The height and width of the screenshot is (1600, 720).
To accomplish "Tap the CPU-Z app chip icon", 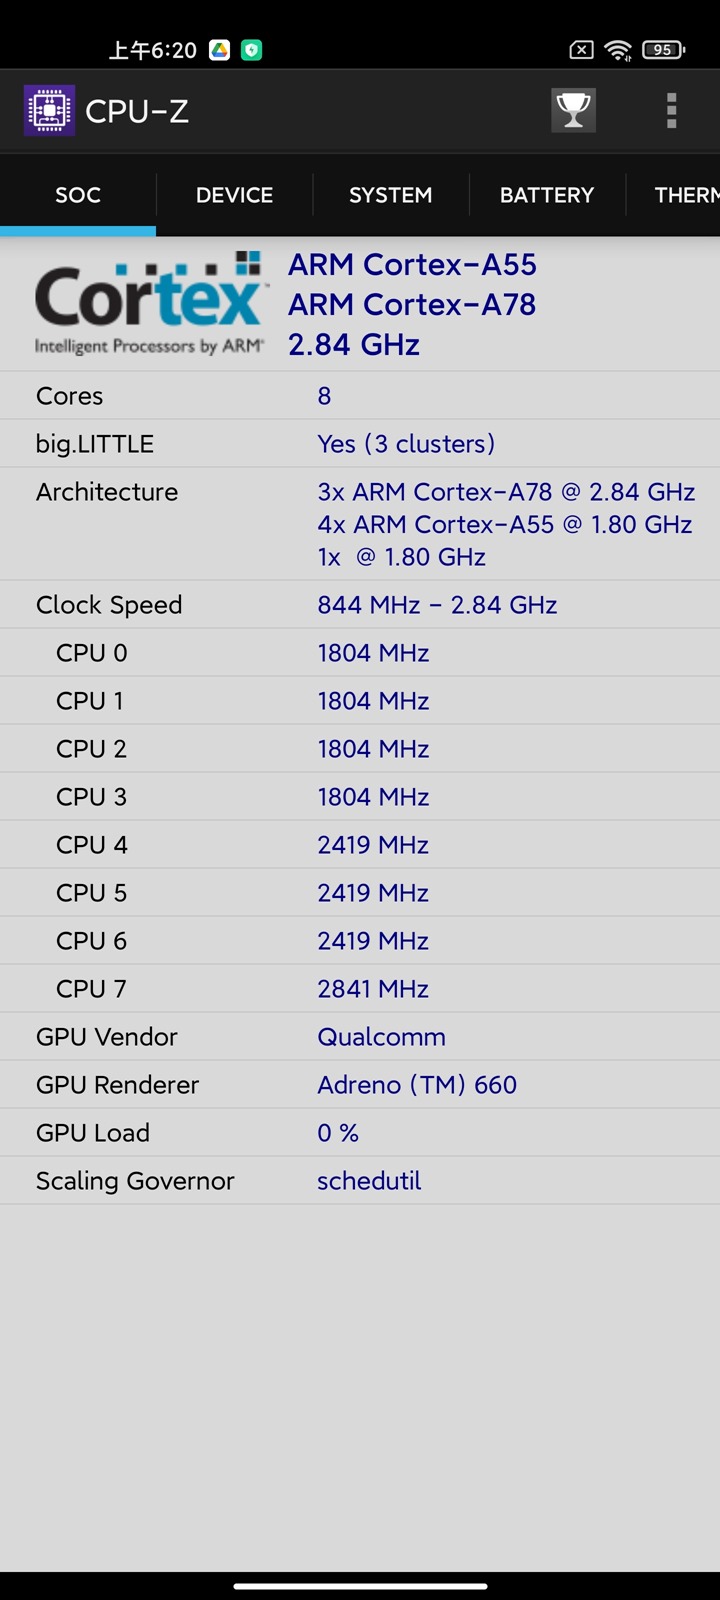I will tap(49, 111).
